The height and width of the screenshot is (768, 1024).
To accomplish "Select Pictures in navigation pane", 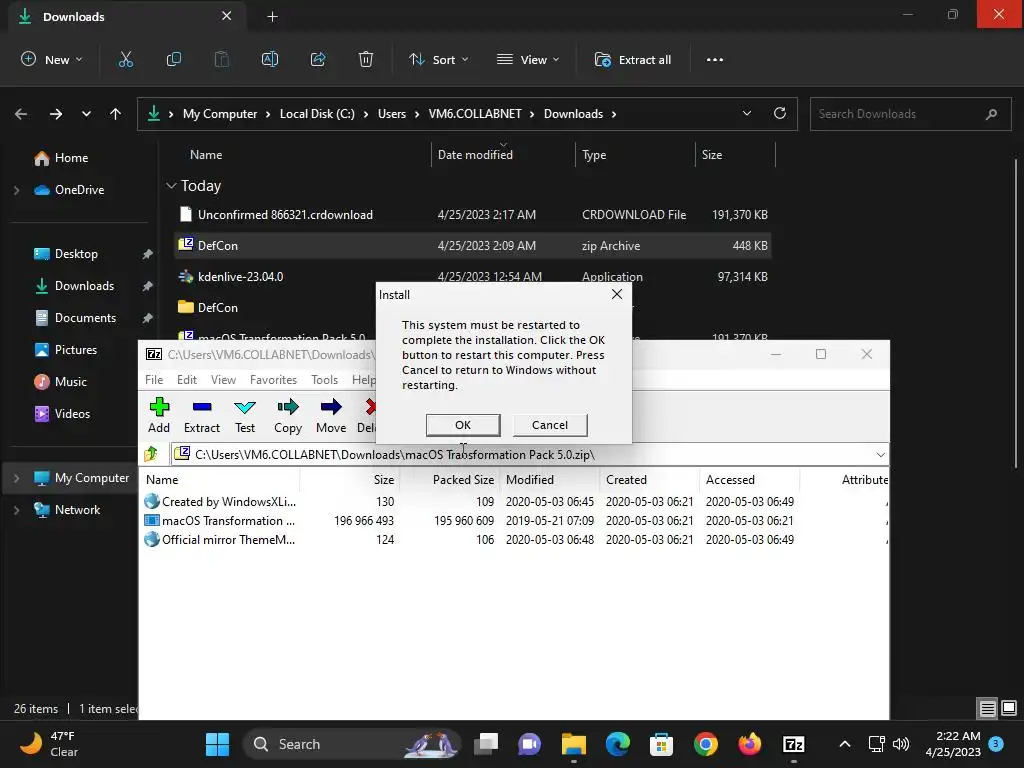I will click(76, 350).
